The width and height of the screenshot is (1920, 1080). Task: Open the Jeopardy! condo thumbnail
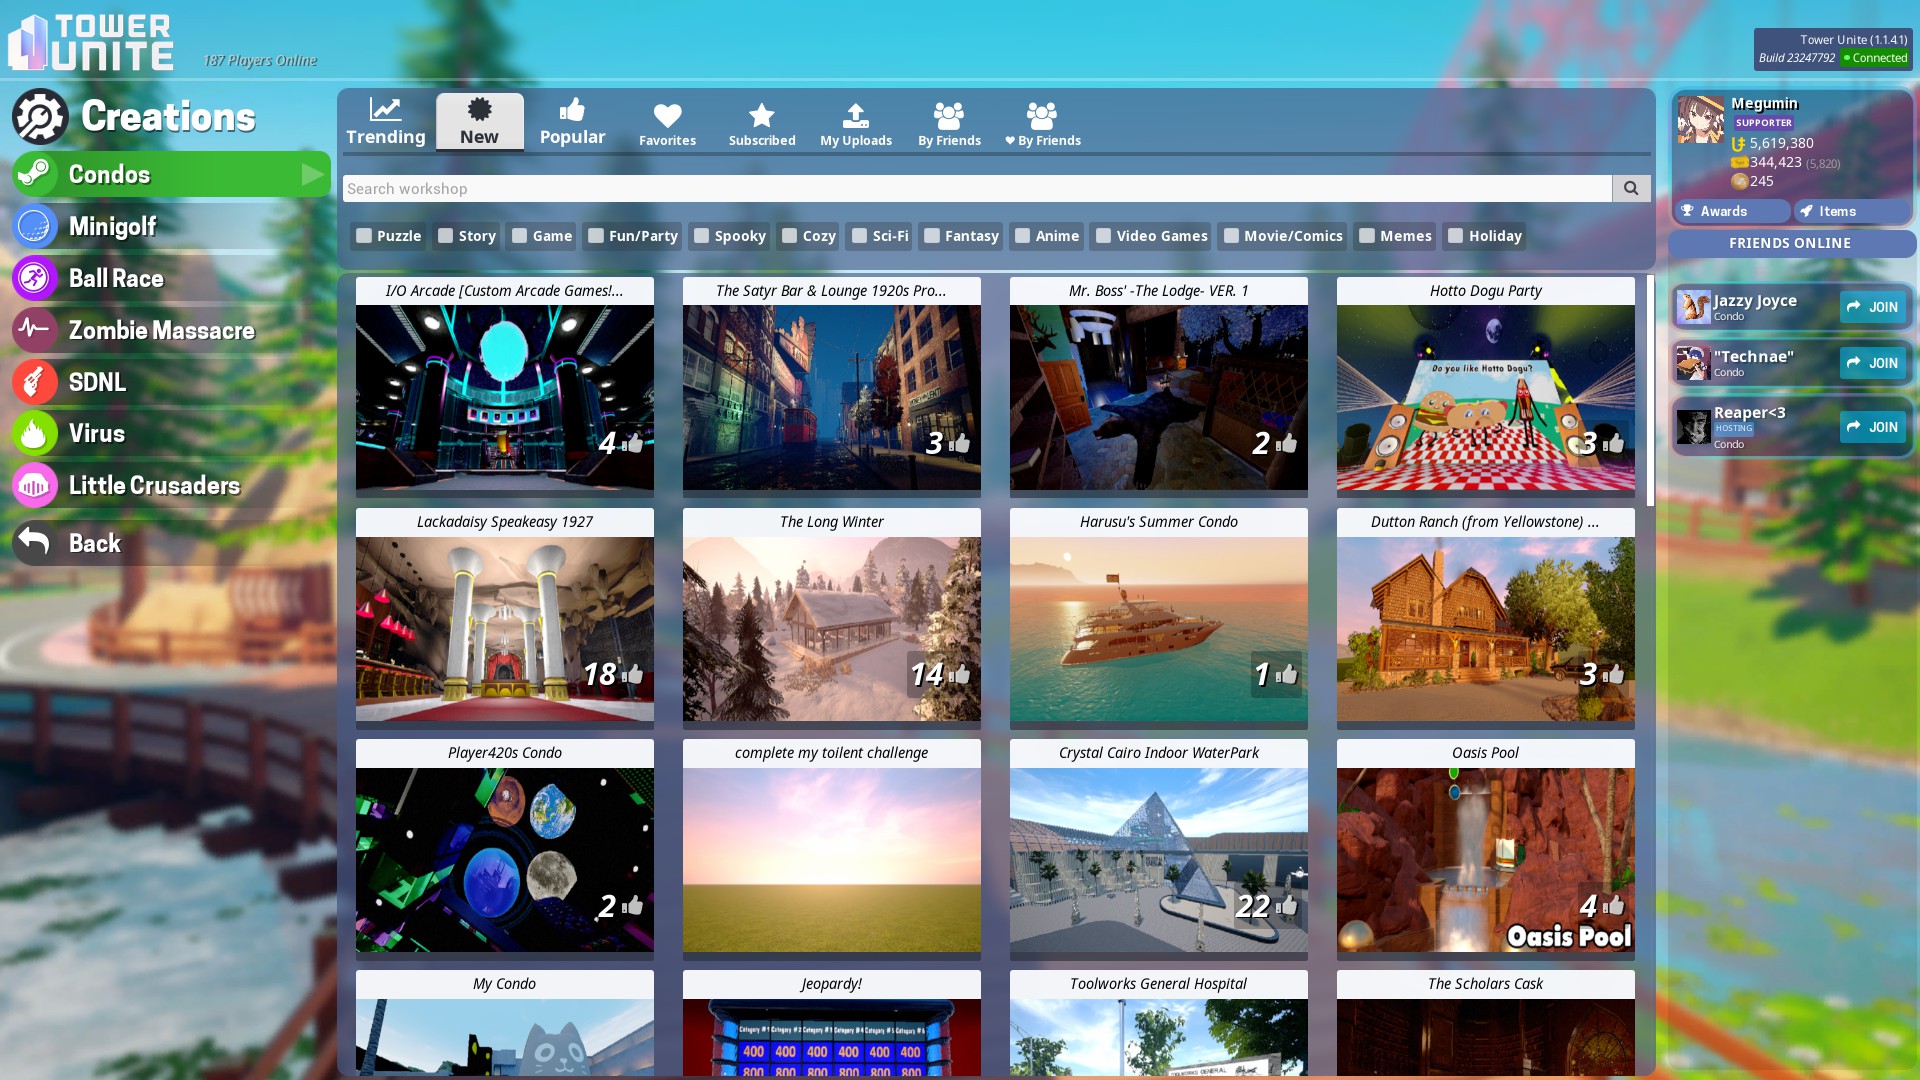[x=832, y=1038]
